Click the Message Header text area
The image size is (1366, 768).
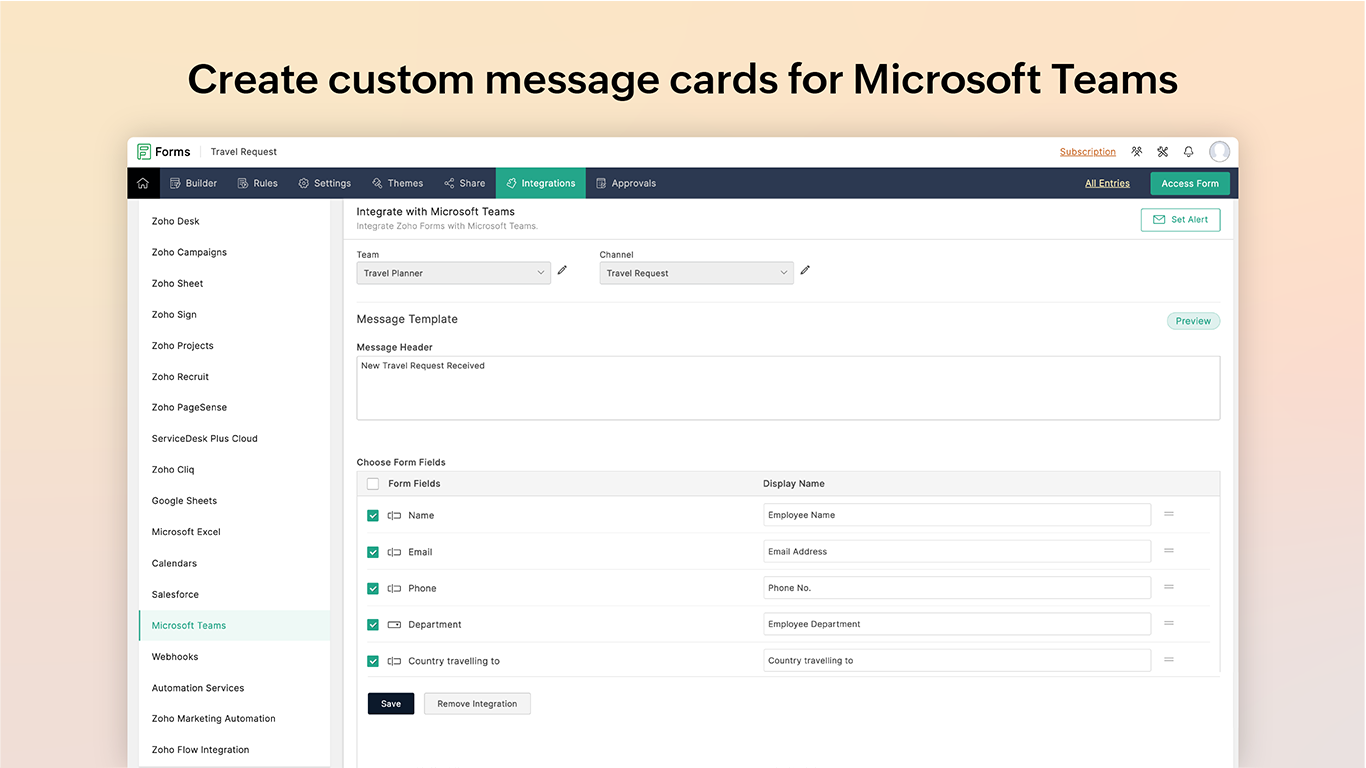click(x=788, y=388)
